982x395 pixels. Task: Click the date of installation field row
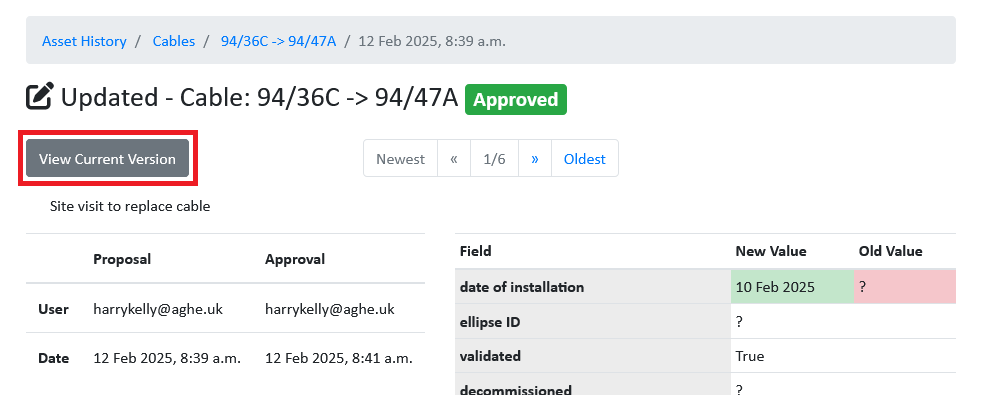click(x=705, y=287)
